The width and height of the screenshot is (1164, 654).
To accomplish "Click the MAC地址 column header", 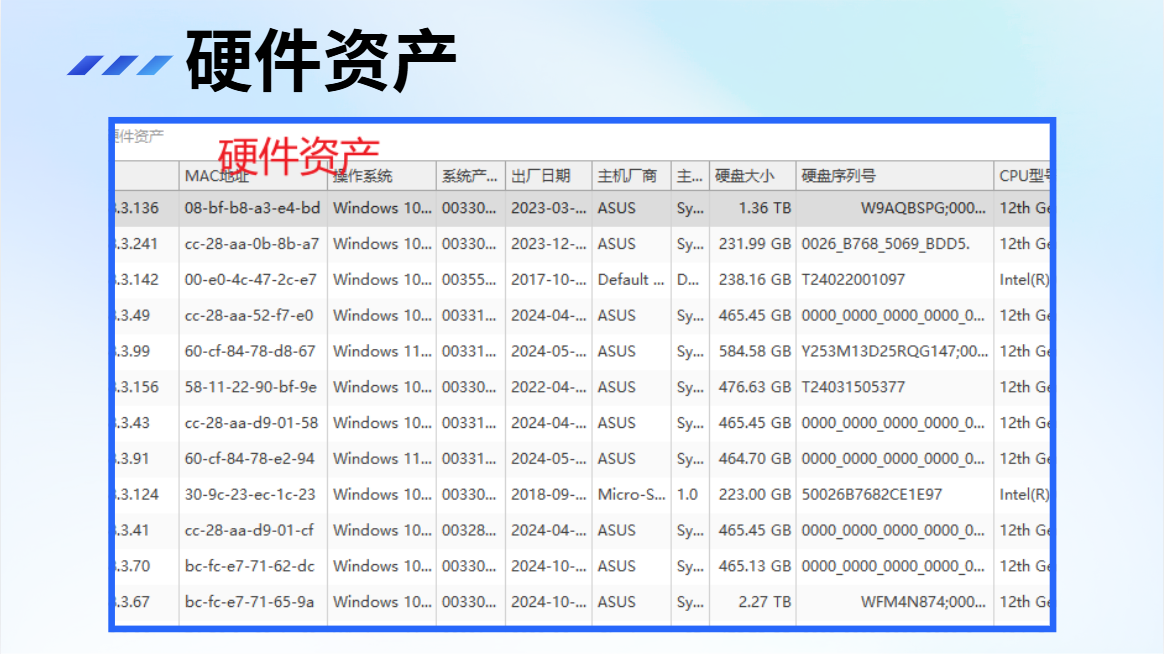I will tap(253, 176).
